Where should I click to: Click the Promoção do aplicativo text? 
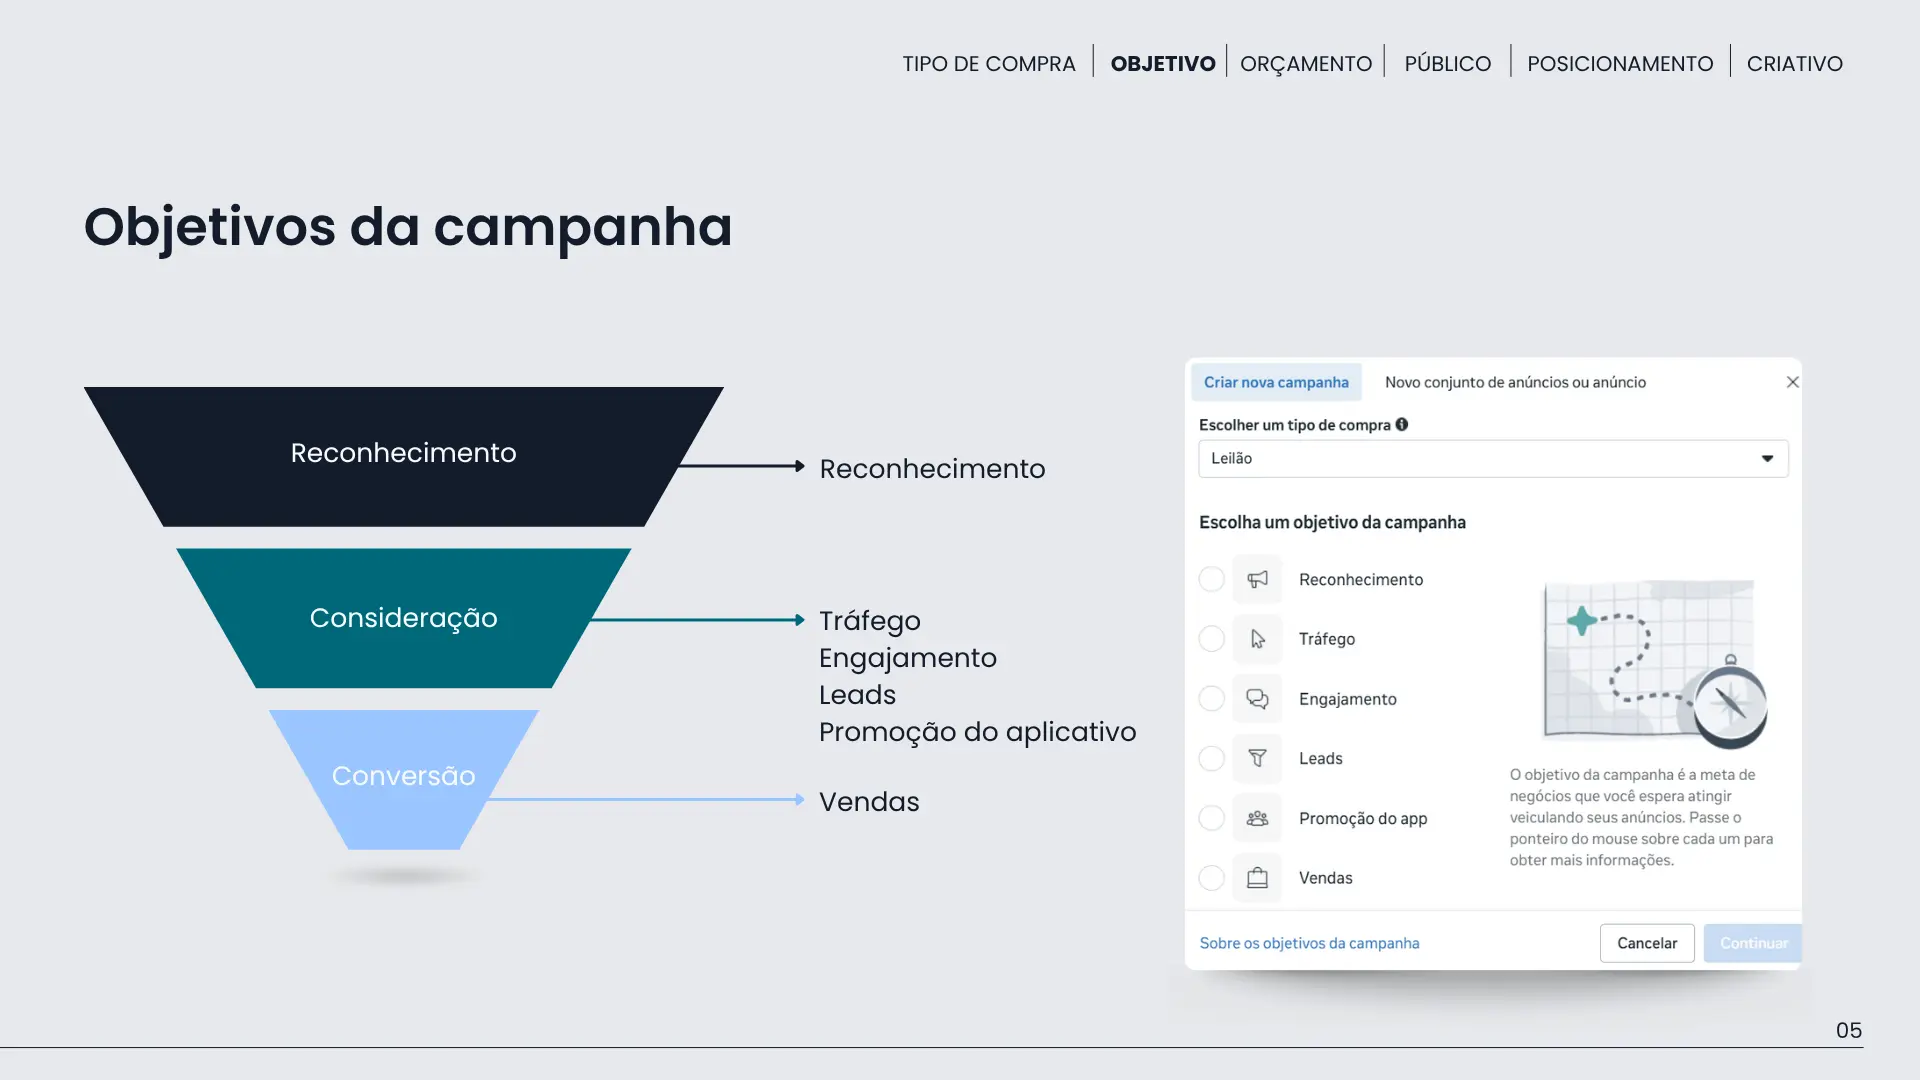tap(977, 732)
